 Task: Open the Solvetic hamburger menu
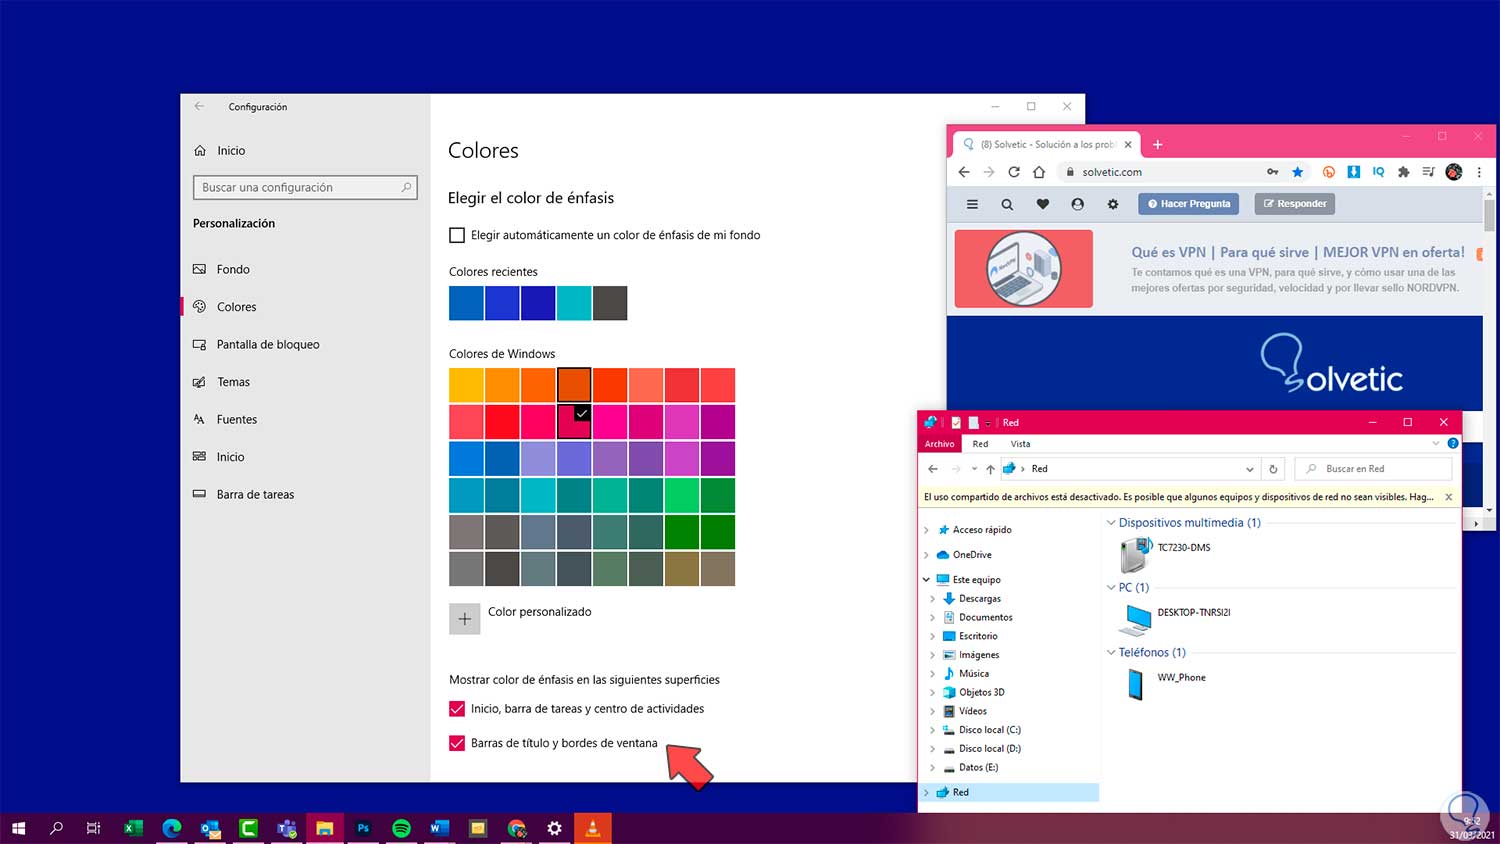[972, 204]
